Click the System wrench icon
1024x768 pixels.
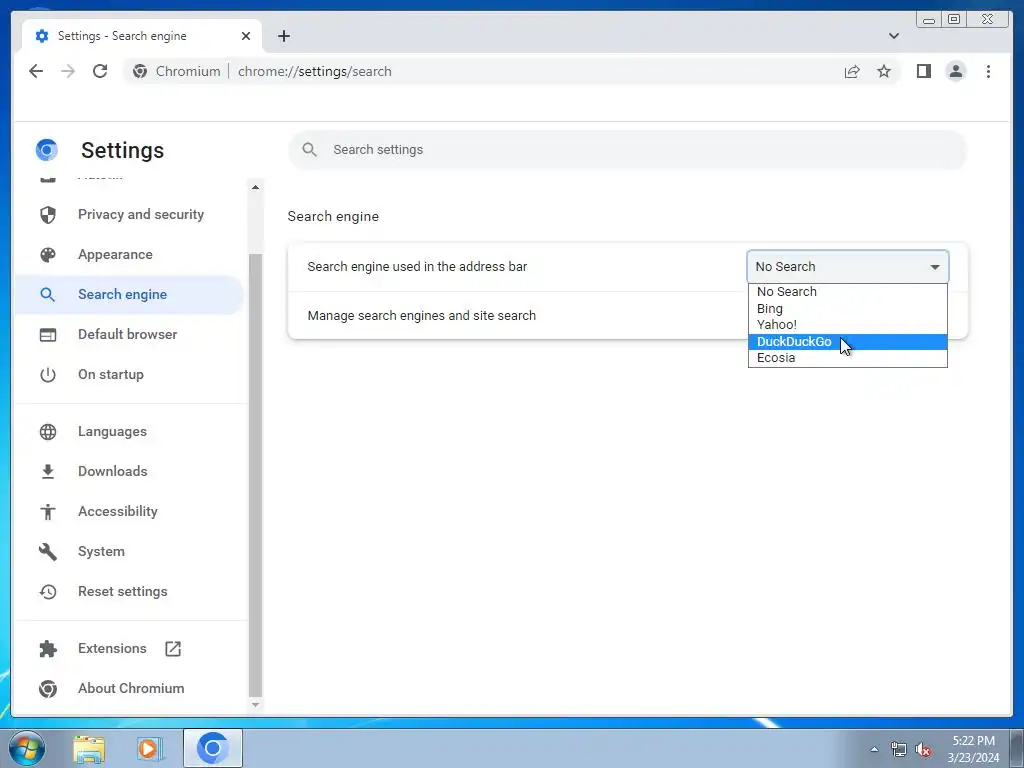point(48,551)
